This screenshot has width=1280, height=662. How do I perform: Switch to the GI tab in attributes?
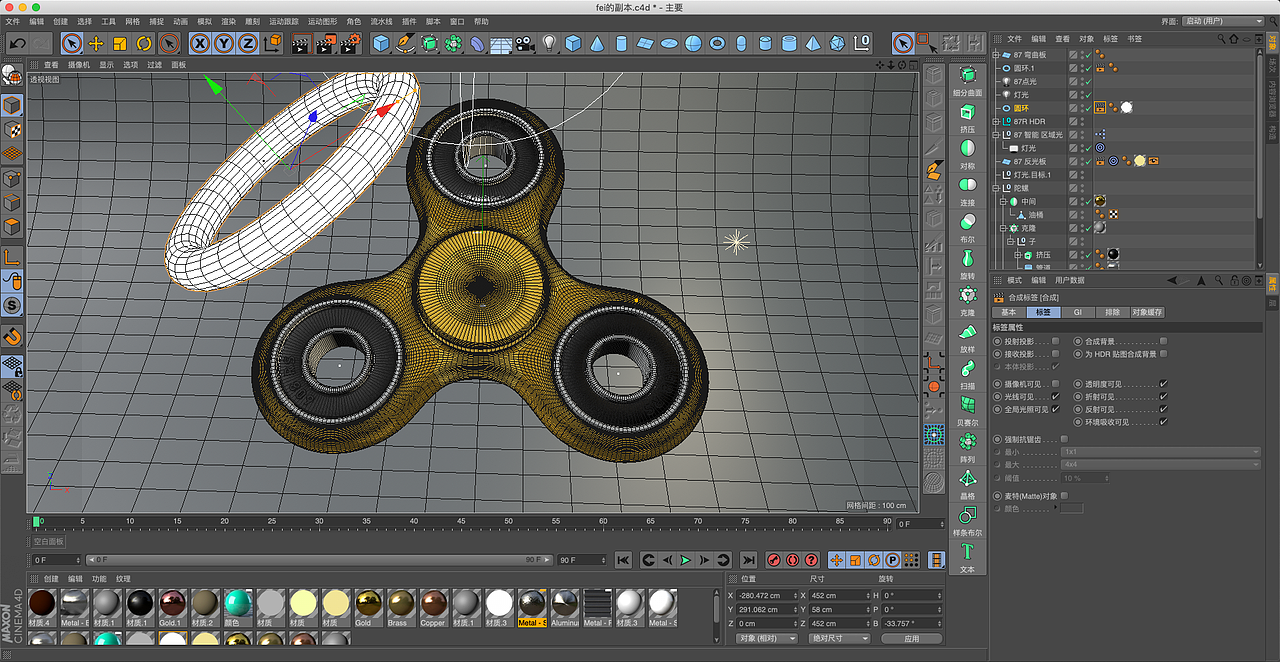tap(1078, 313)
